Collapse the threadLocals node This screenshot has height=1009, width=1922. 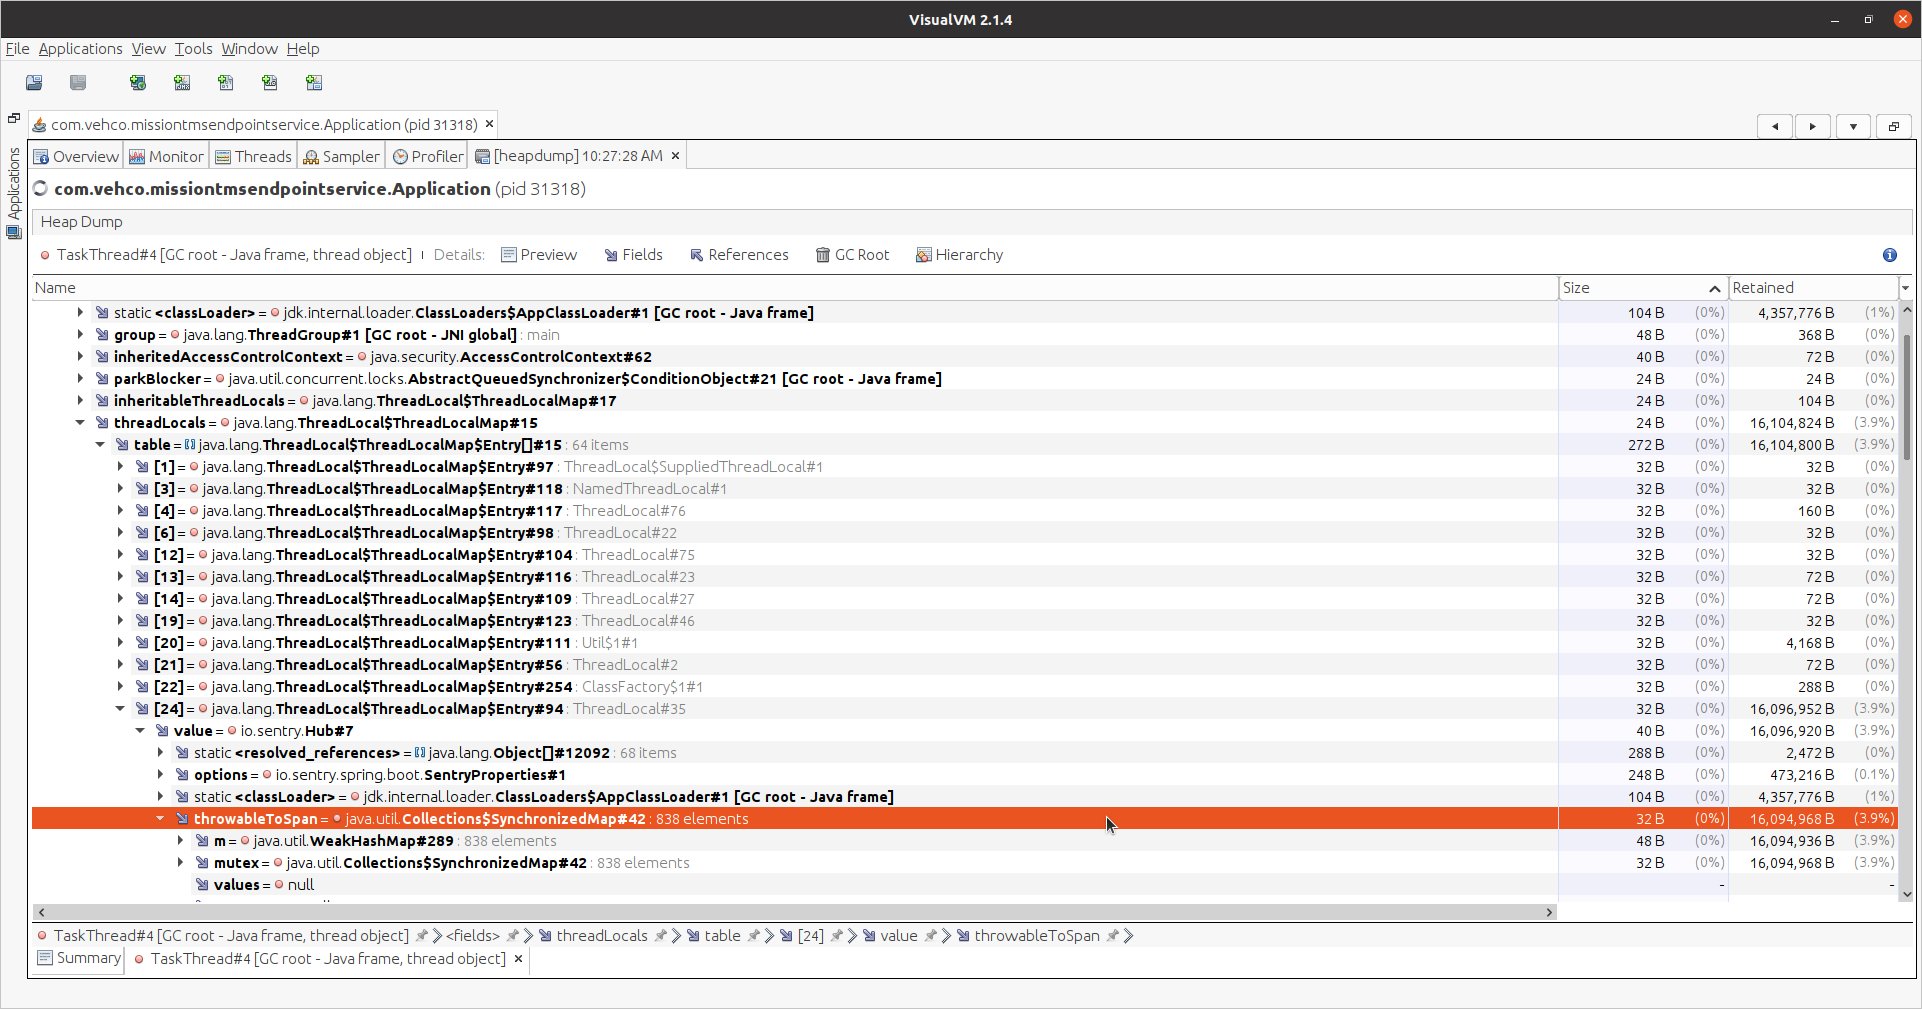[x=80, y=422]
